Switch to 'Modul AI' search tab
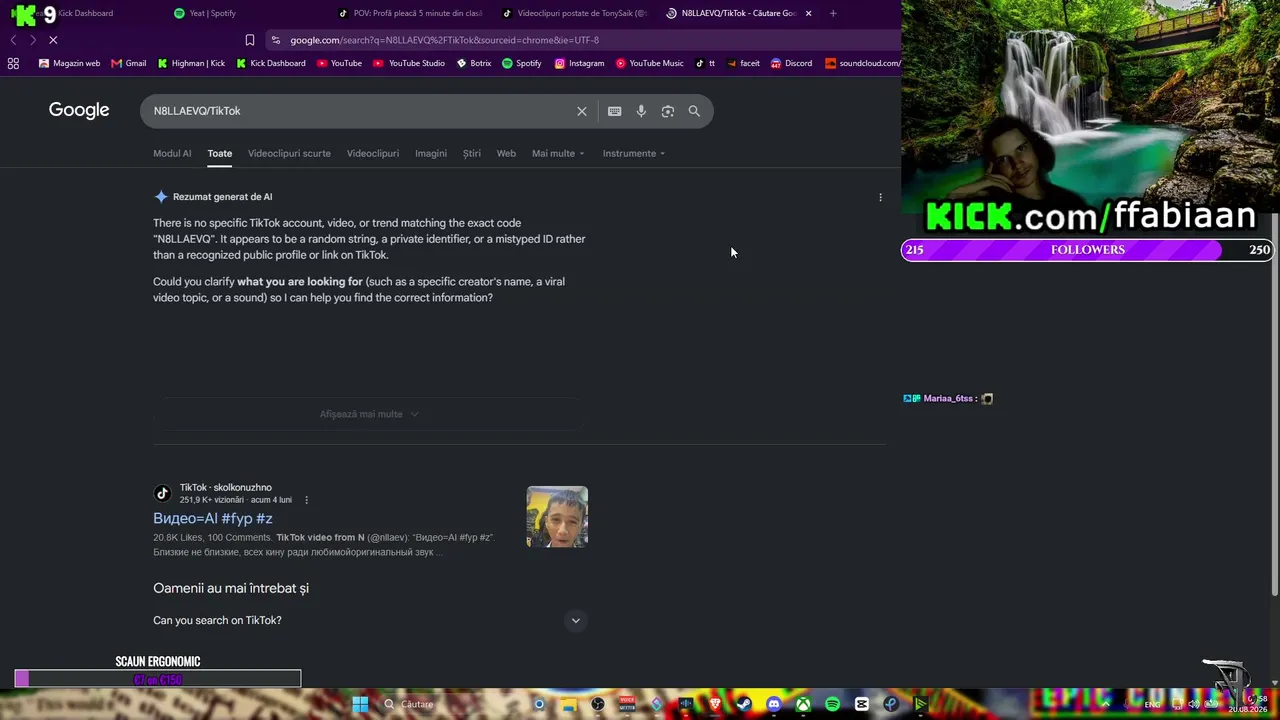The width and height of the screenshot is (1280, 720). point(172,153)
